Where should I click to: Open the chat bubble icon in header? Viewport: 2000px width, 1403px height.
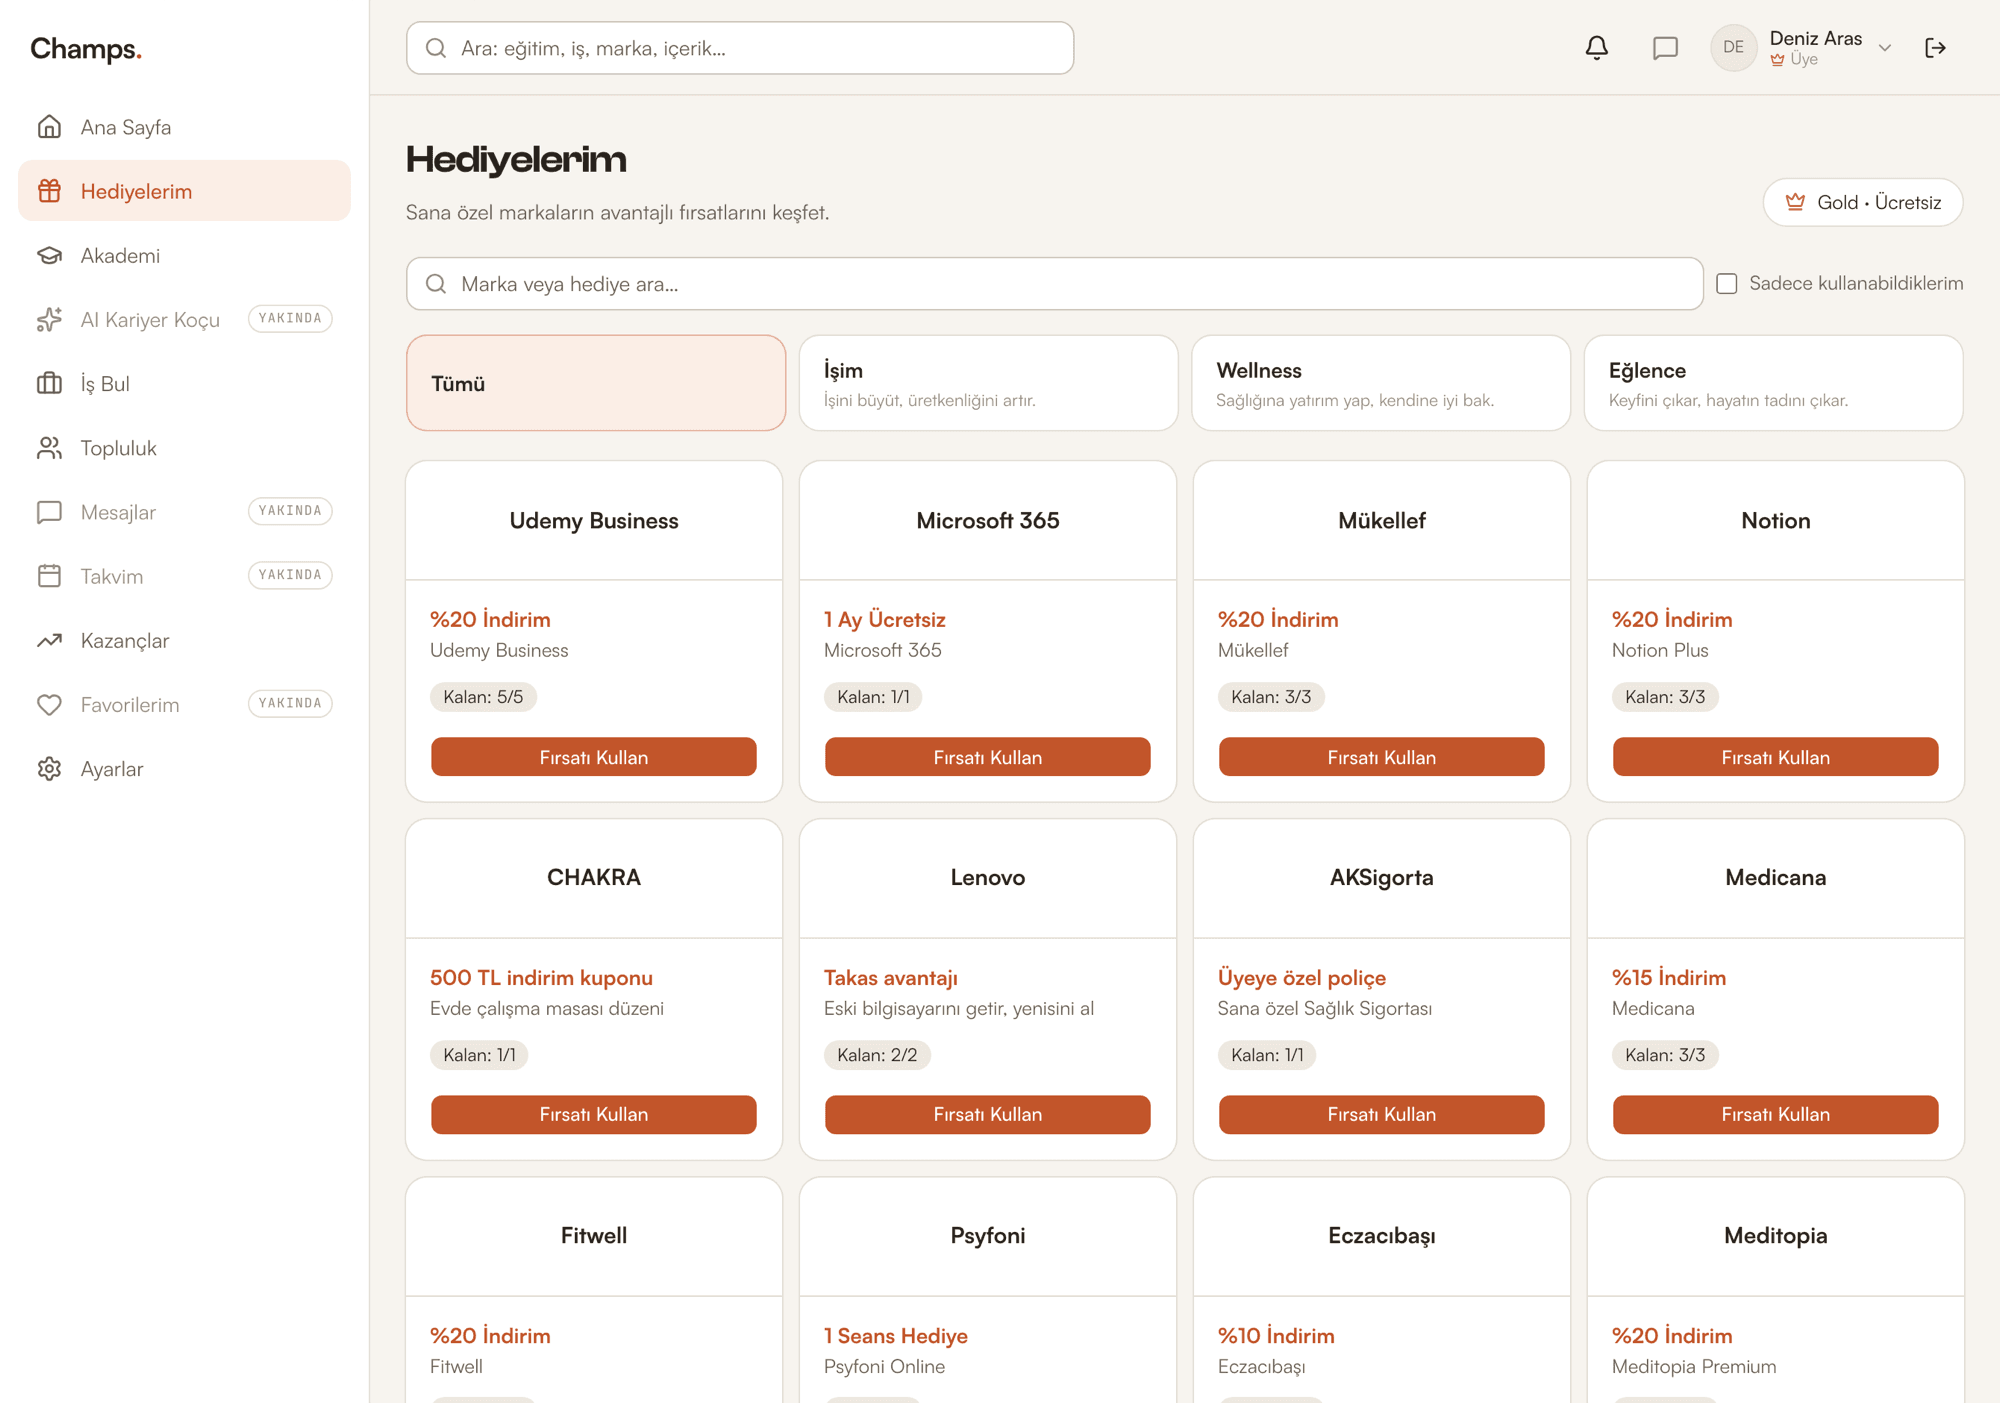(1665, 48)
